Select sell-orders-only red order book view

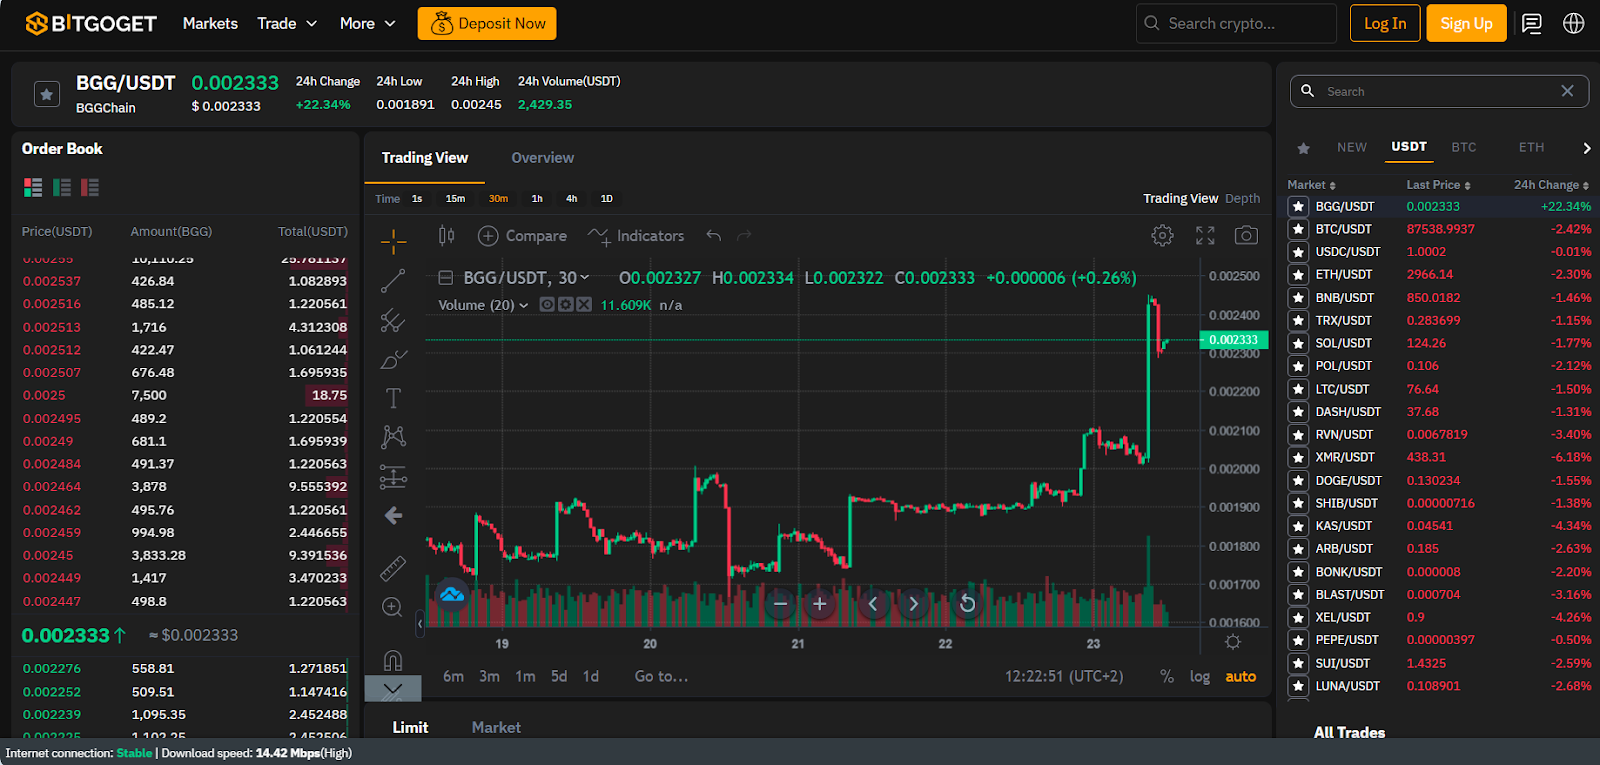click(x=90, y=188)
